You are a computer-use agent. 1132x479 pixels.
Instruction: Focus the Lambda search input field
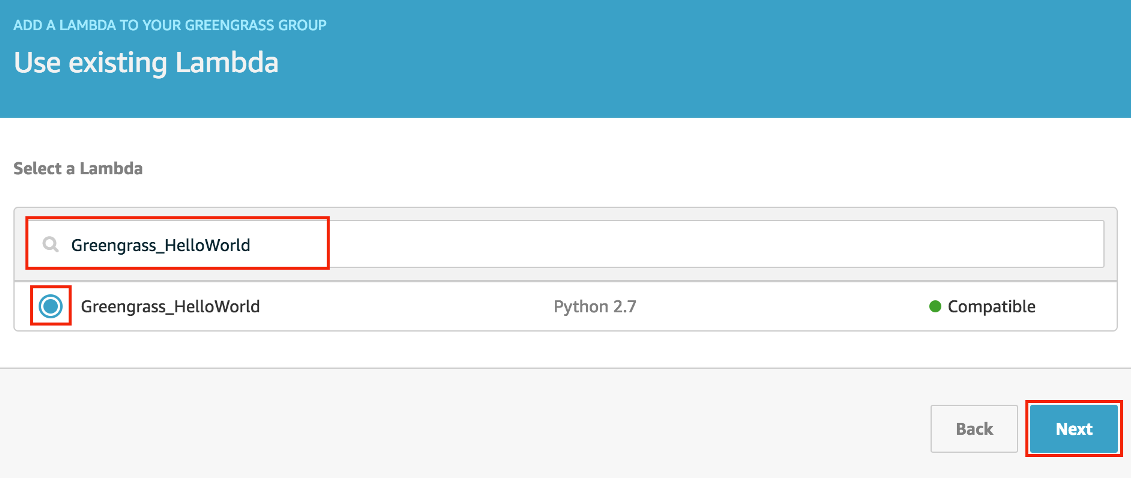tap(565, 244)
